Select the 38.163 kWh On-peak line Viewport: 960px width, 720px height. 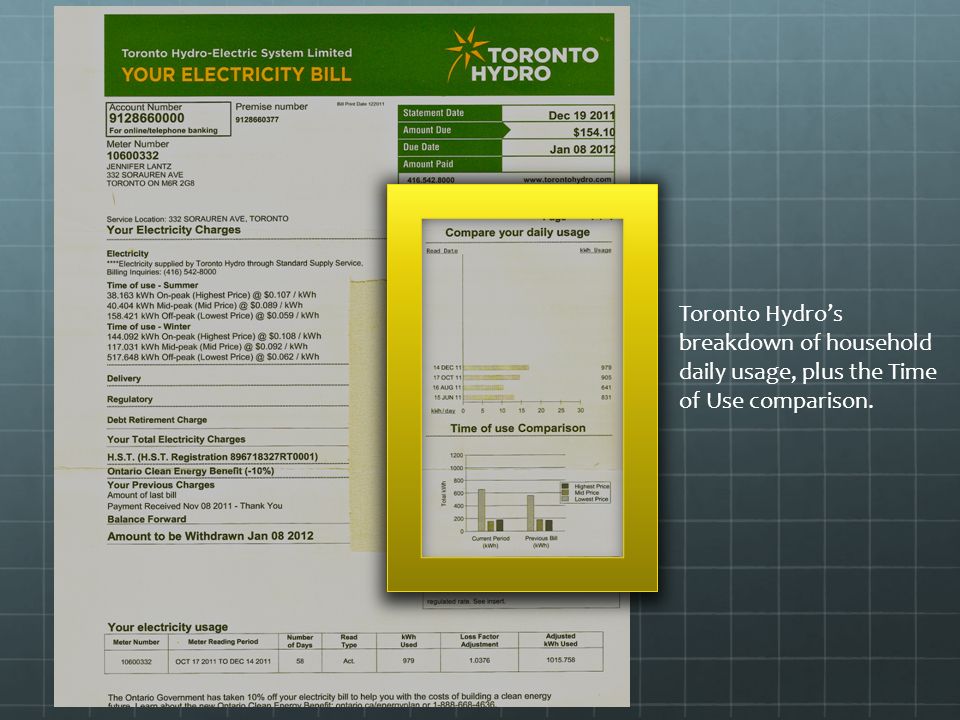(x=211, y=295)
